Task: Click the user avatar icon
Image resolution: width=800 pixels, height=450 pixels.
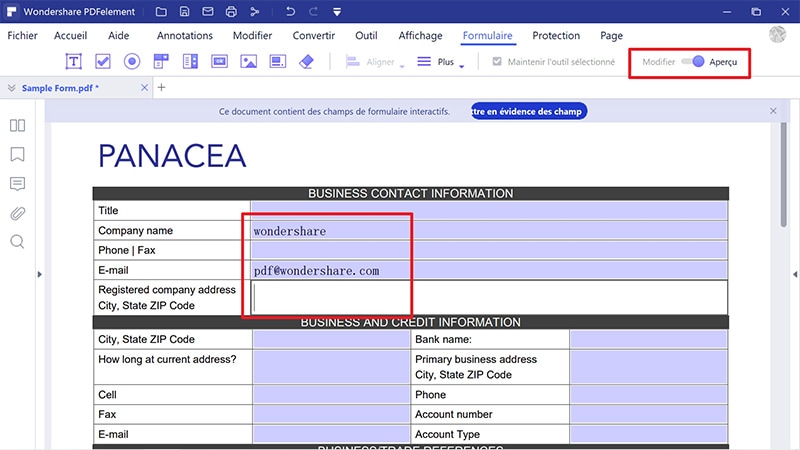Action: click(x=778, y=34)
